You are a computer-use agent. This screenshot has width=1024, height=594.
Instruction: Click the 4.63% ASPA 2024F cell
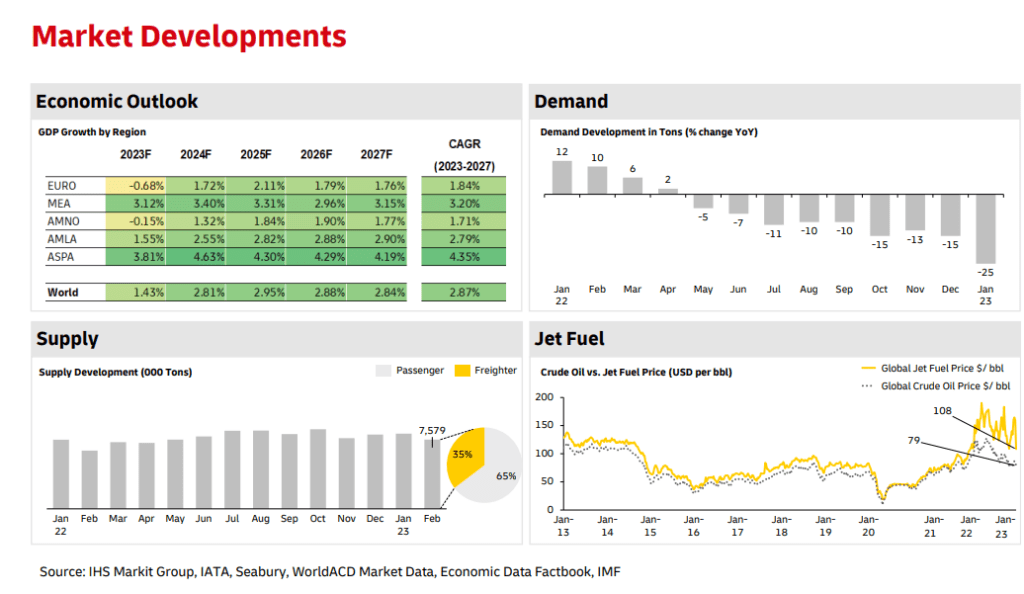[196, 257]
